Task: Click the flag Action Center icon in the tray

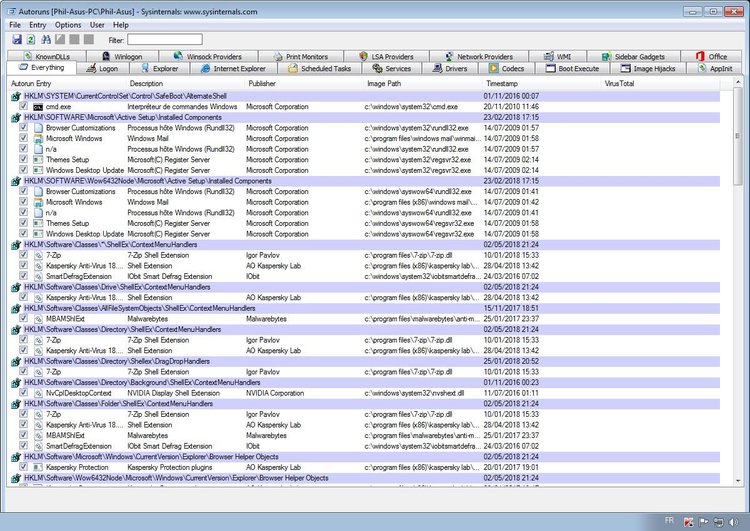Action: click(704, 522)
